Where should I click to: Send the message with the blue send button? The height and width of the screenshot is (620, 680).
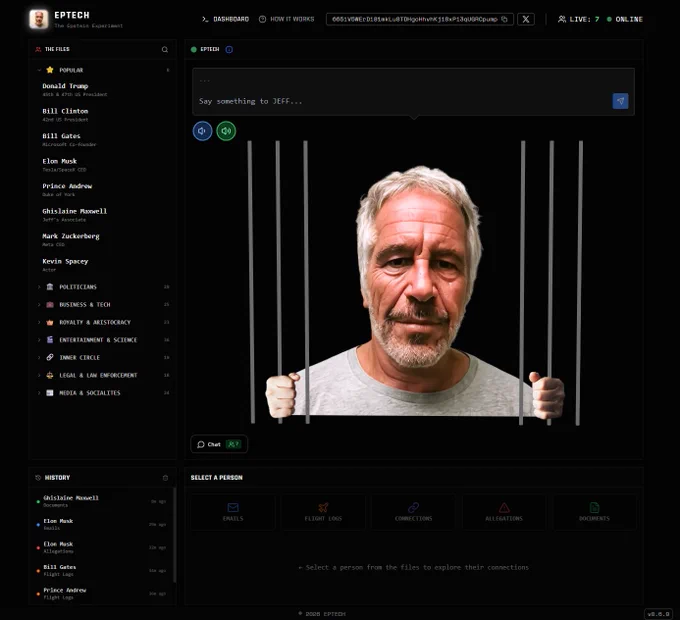[620, 101]
